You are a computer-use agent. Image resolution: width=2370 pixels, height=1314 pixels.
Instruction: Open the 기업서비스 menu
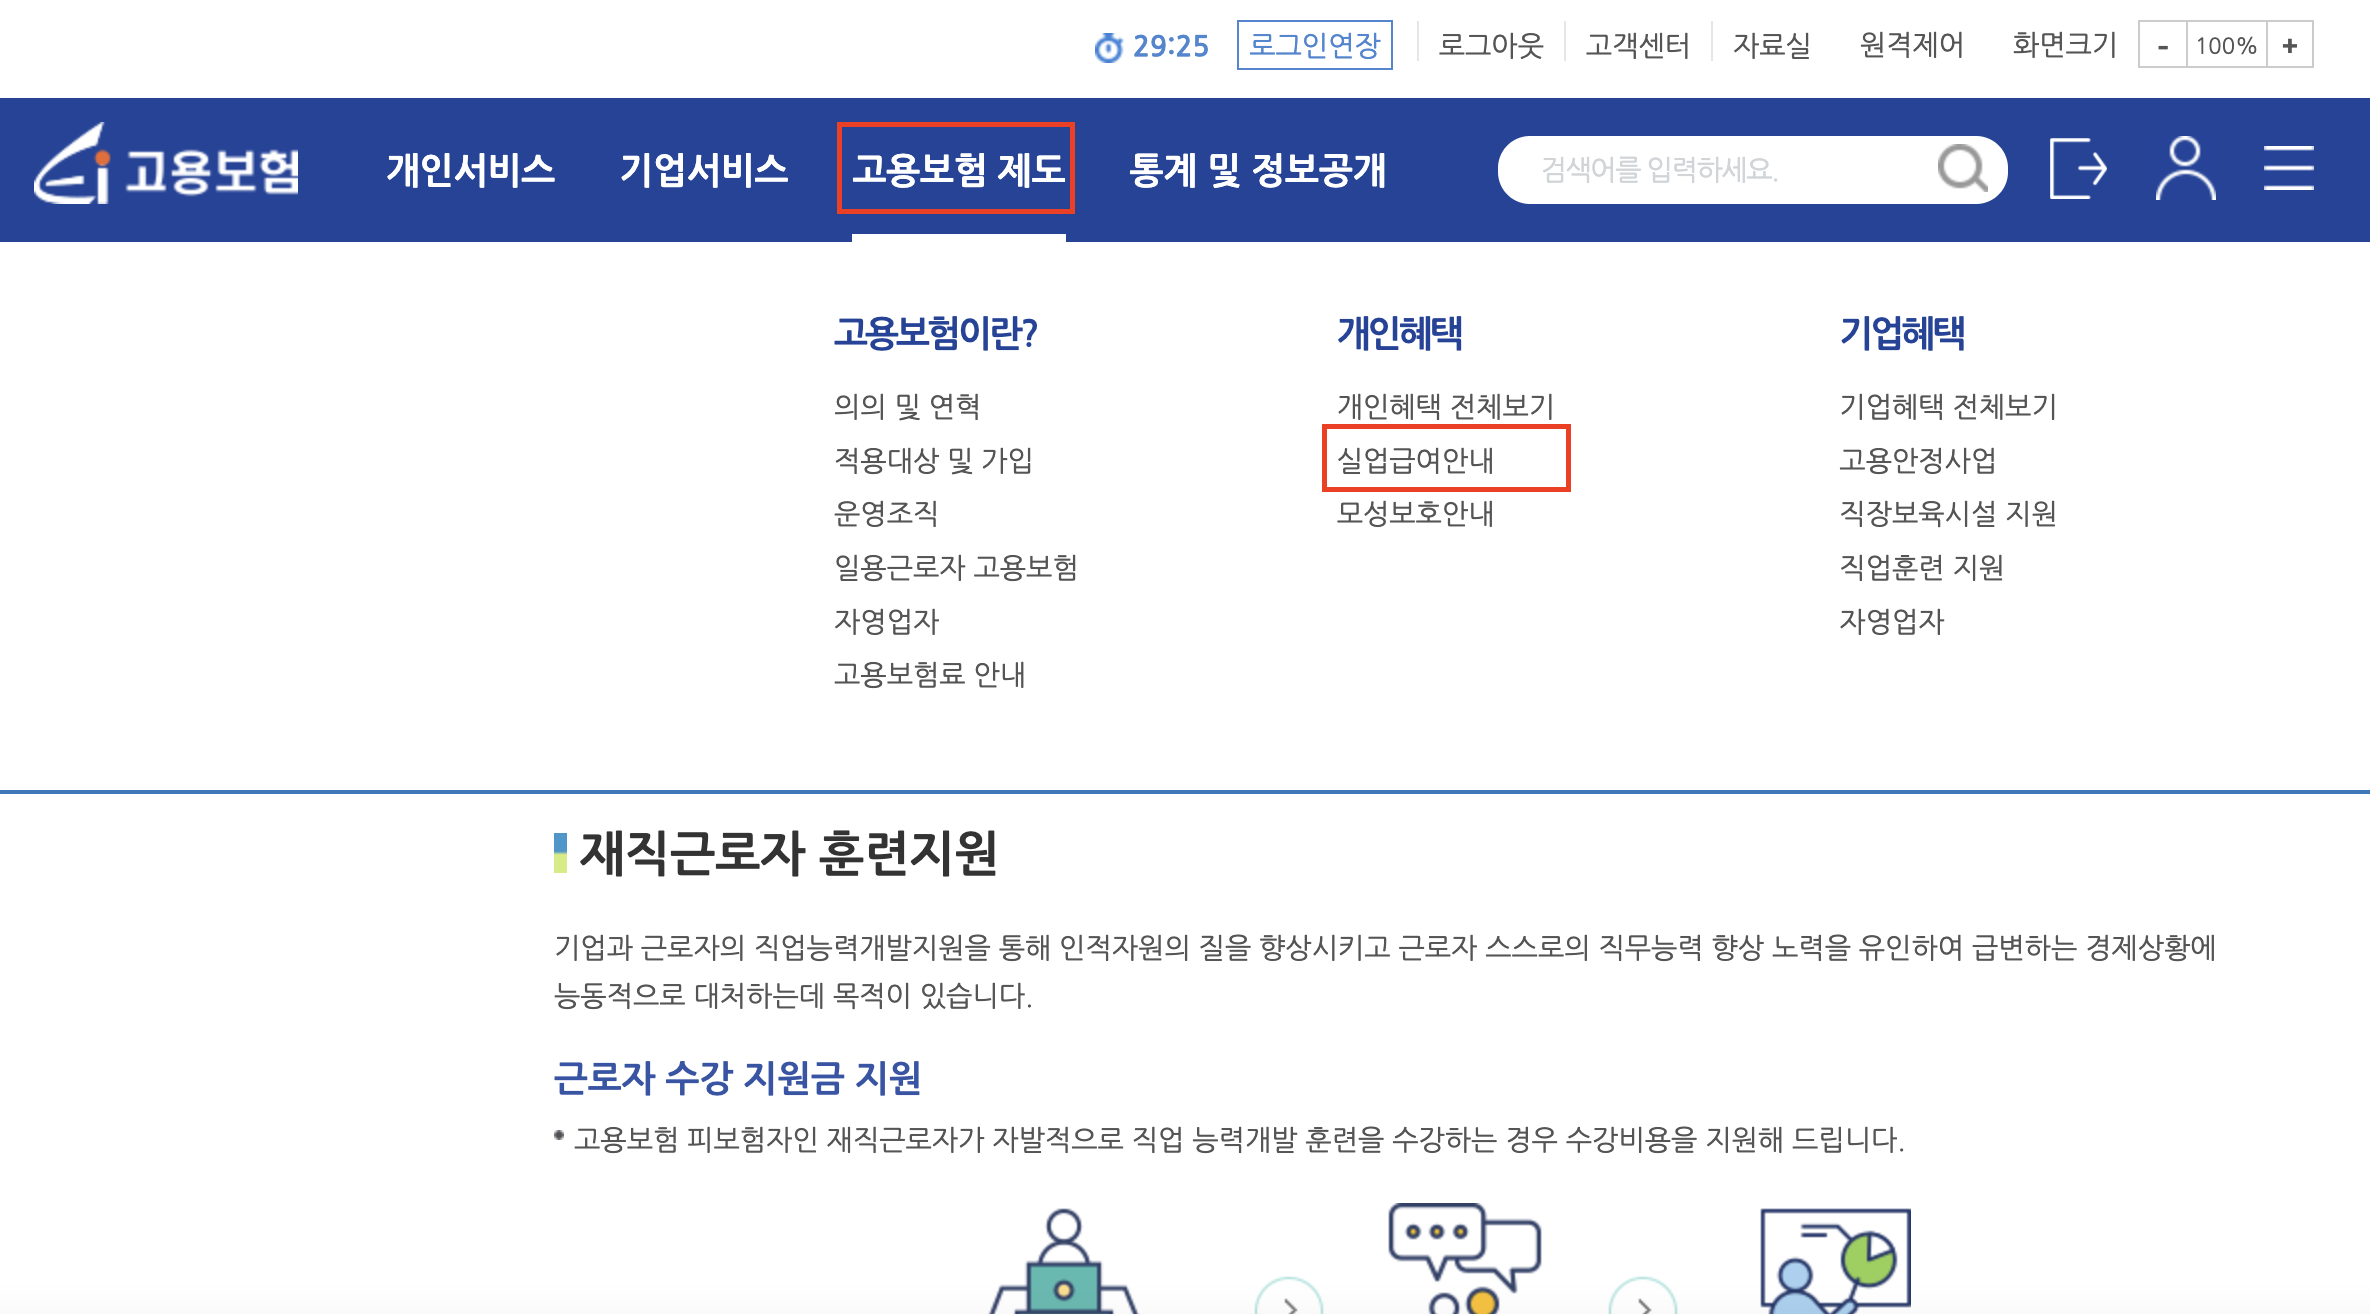(x=704, y=169)
